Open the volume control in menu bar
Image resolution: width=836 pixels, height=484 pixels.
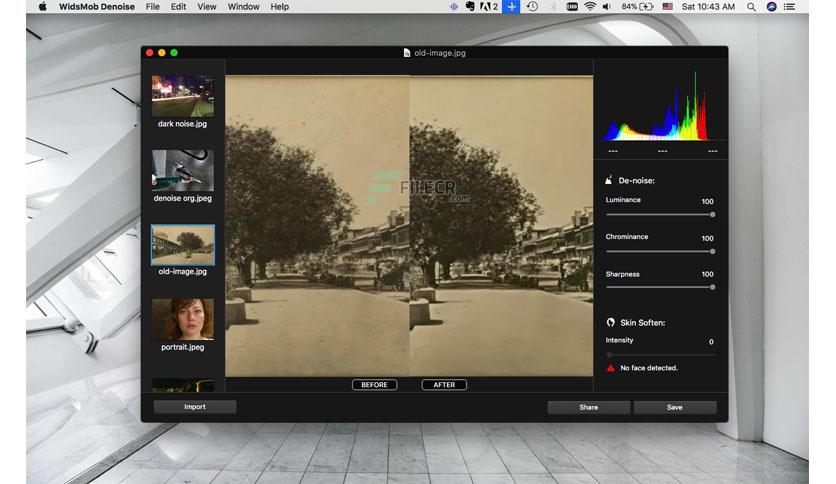607,6
